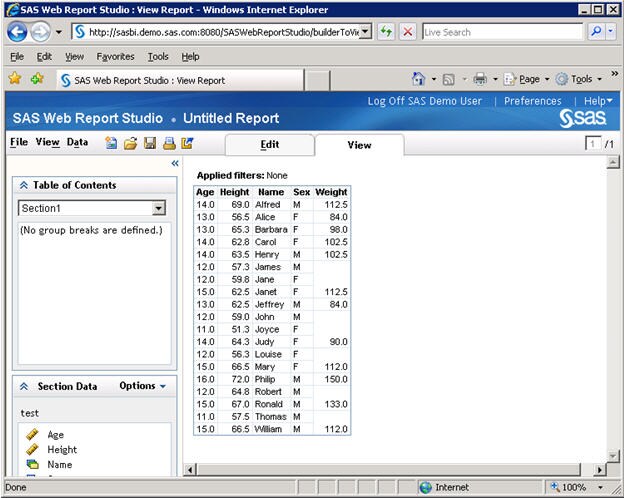Click the Export report icon

tap(187, 144)
